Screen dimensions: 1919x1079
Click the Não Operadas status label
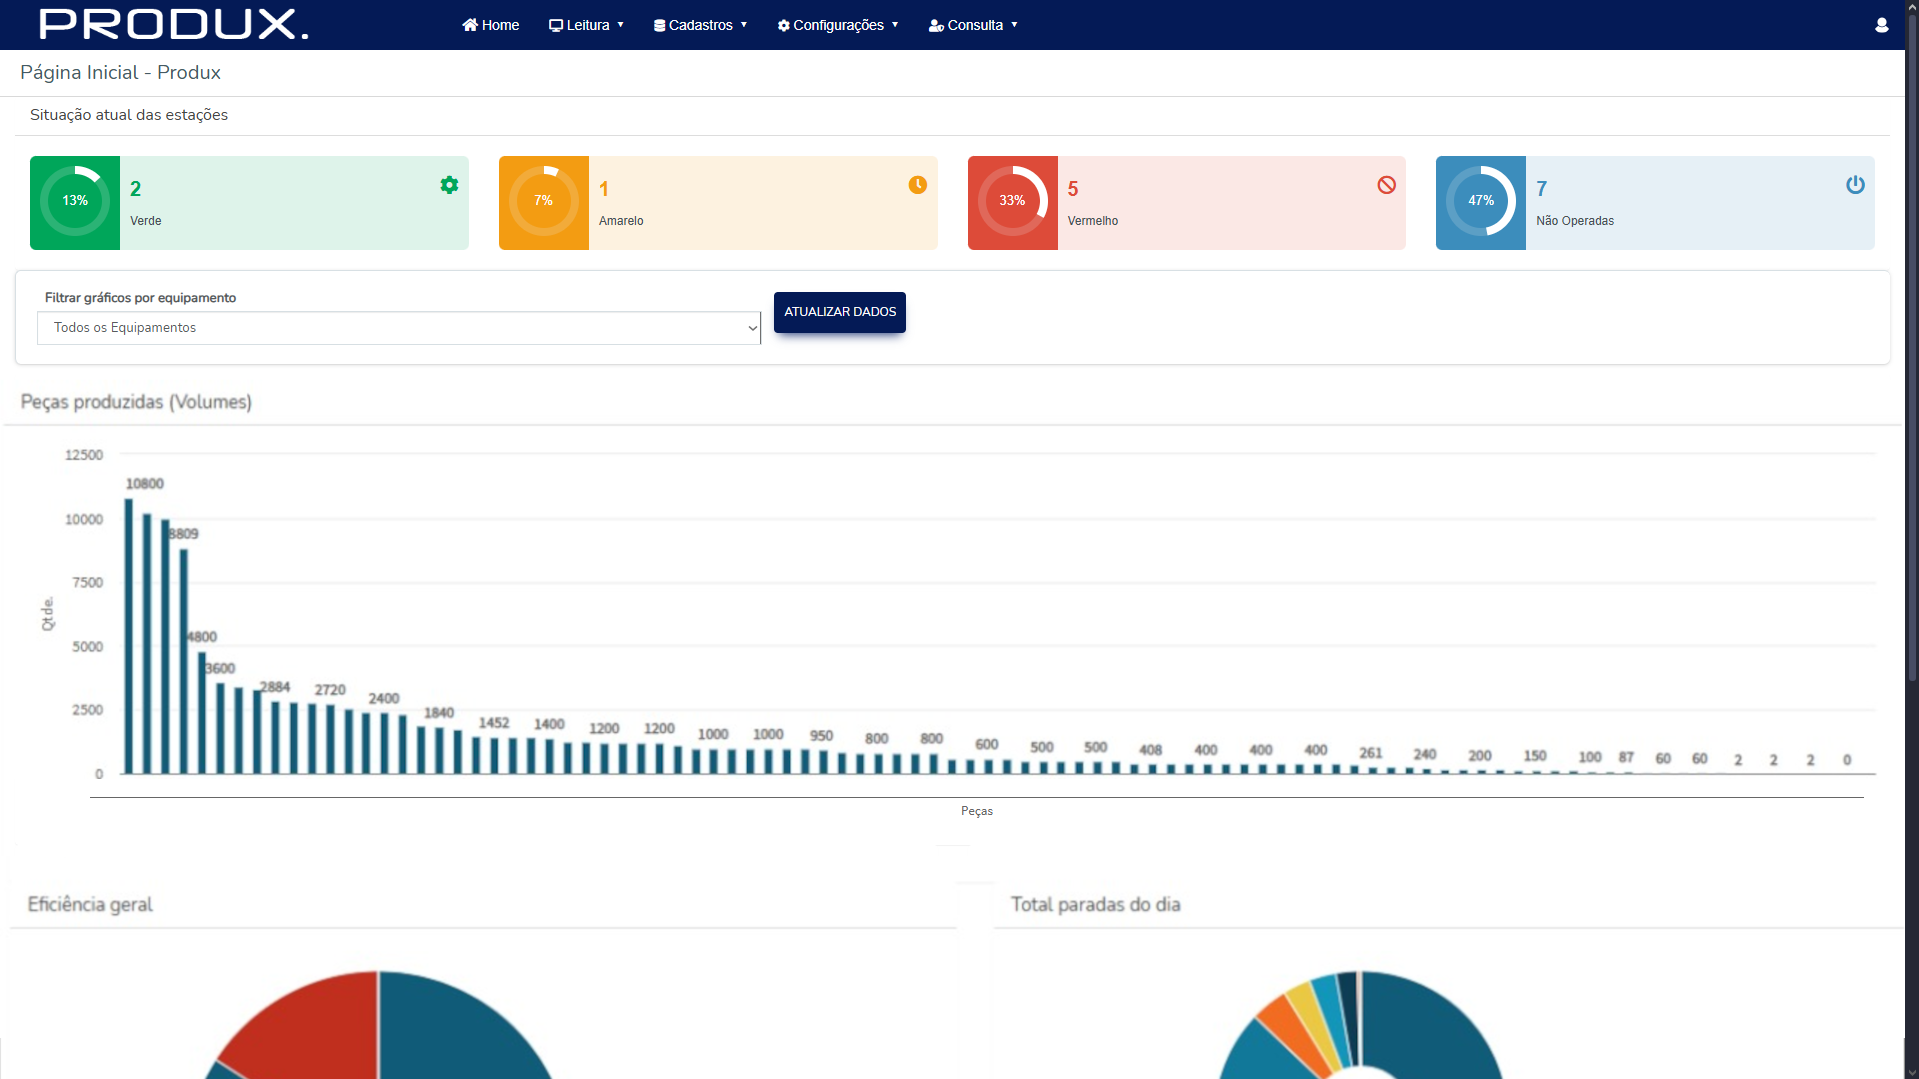point(1575,221)
